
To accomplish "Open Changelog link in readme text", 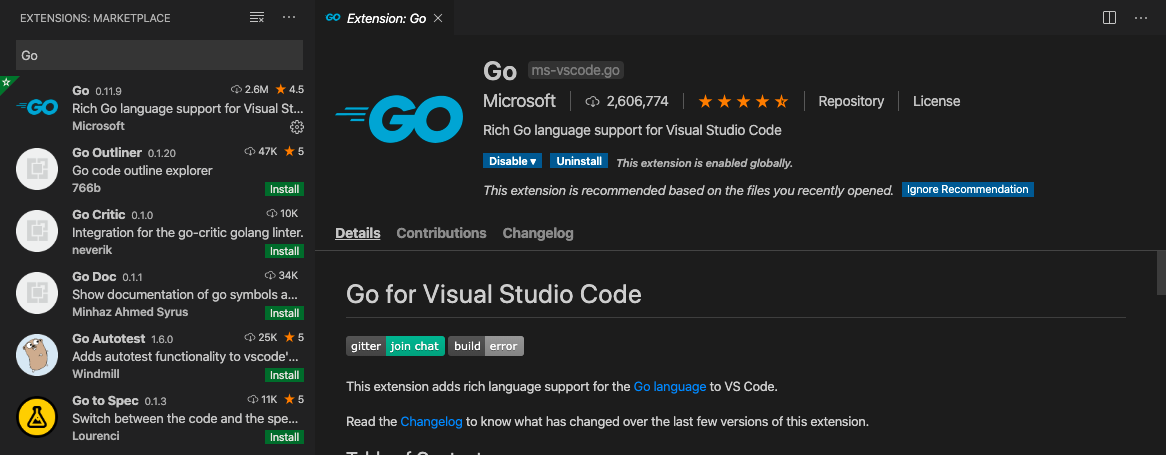I will click(x=431, y=422).
